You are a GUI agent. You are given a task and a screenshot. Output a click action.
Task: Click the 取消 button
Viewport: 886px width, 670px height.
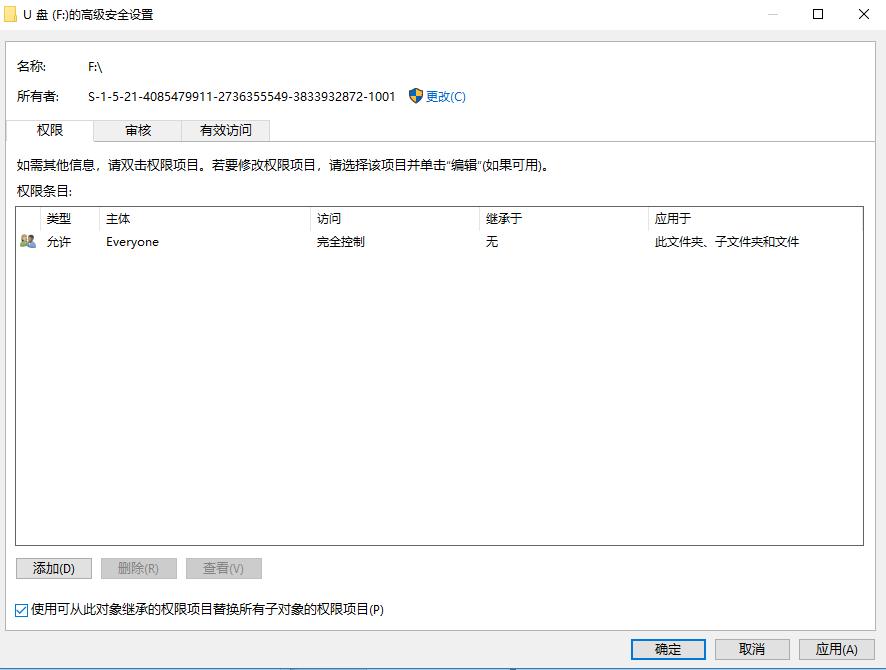752,649
